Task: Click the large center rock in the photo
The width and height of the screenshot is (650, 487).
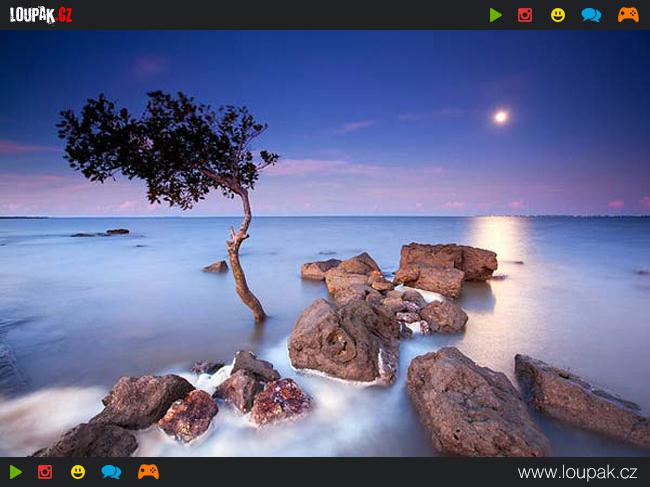Action: (343, 340)
